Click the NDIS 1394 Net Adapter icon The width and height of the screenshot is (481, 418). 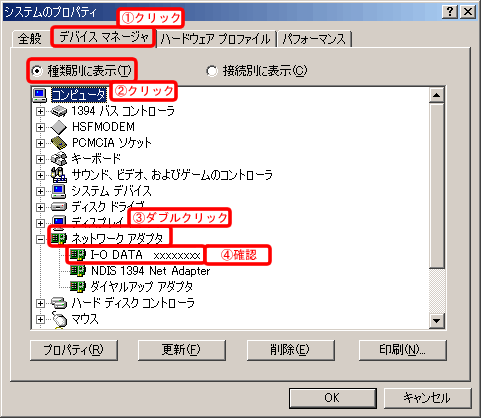click(x=78, y=271)
